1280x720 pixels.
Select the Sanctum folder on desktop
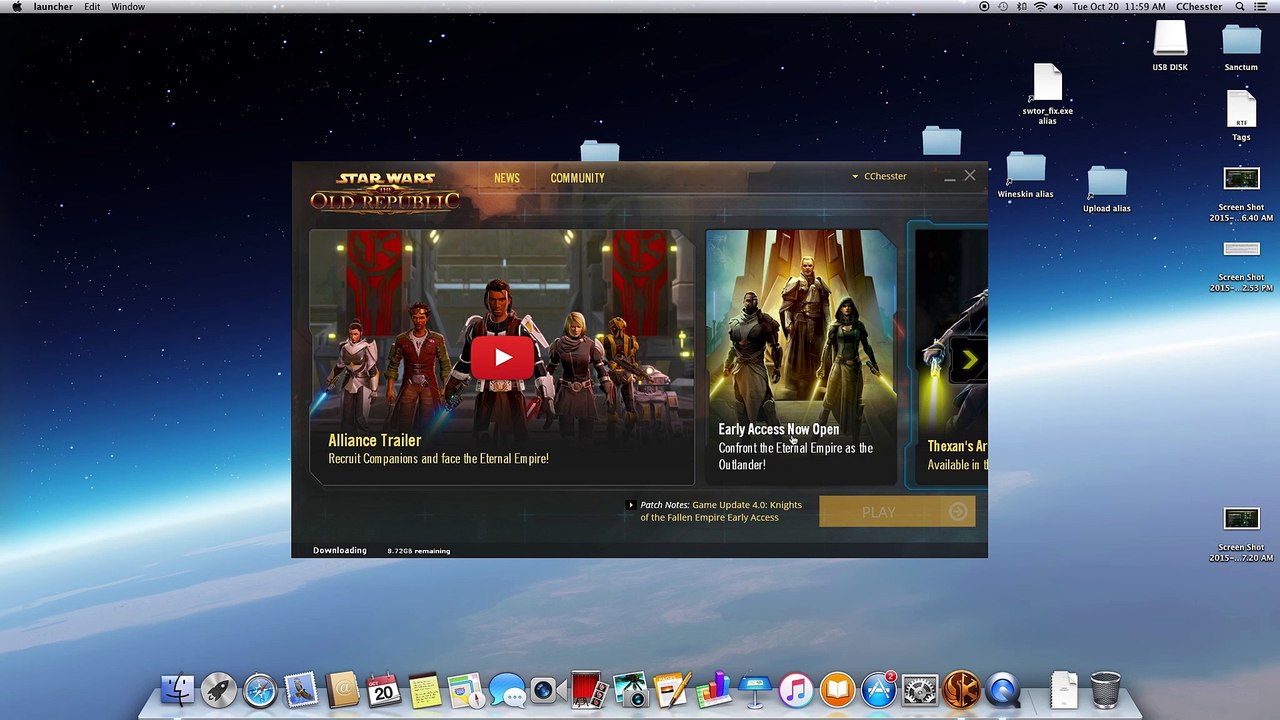point(1241,46)
